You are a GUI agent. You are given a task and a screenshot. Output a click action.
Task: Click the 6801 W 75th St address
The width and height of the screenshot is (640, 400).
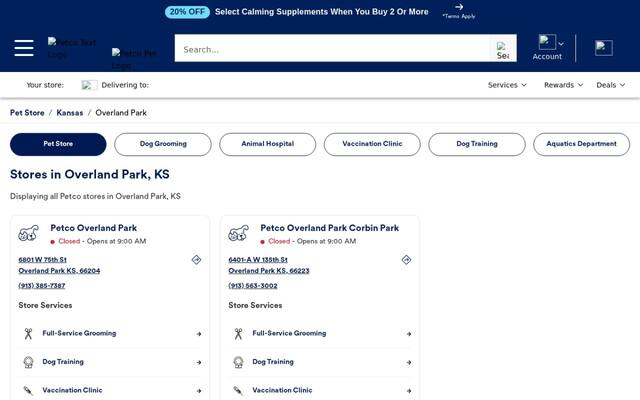coord(42,260)
